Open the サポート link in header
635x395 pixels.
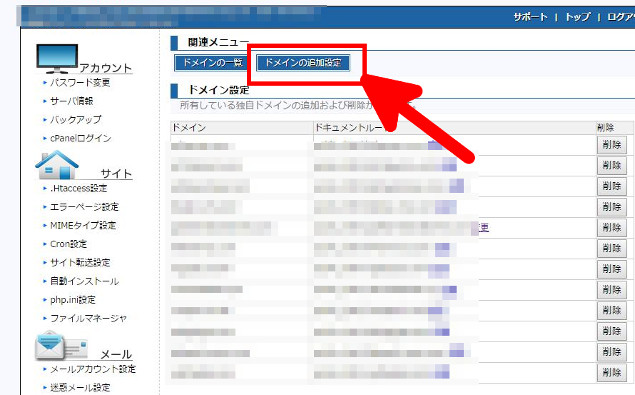[x=530, y=17]
